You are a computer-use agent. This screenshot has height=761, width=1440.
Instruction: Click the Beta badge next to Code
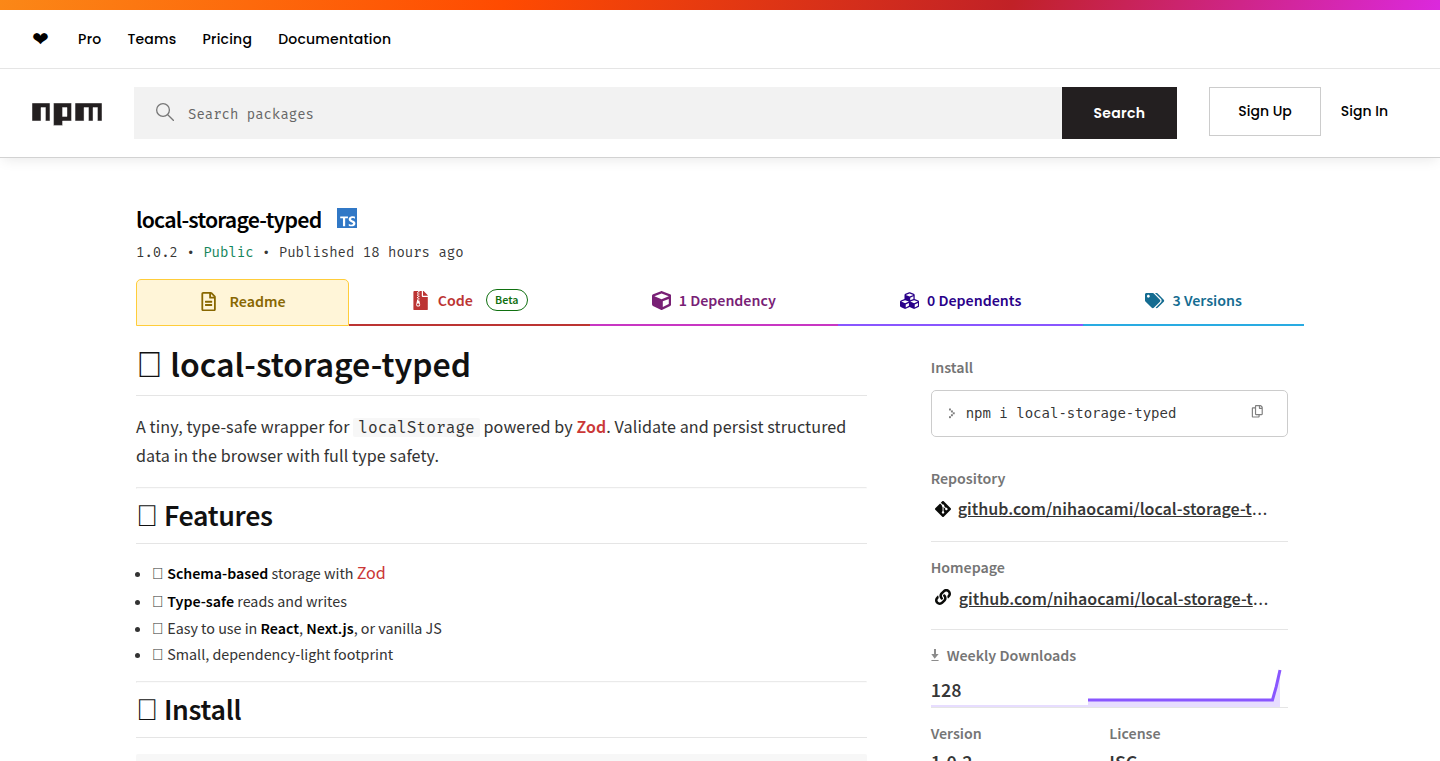pos(507,300)
